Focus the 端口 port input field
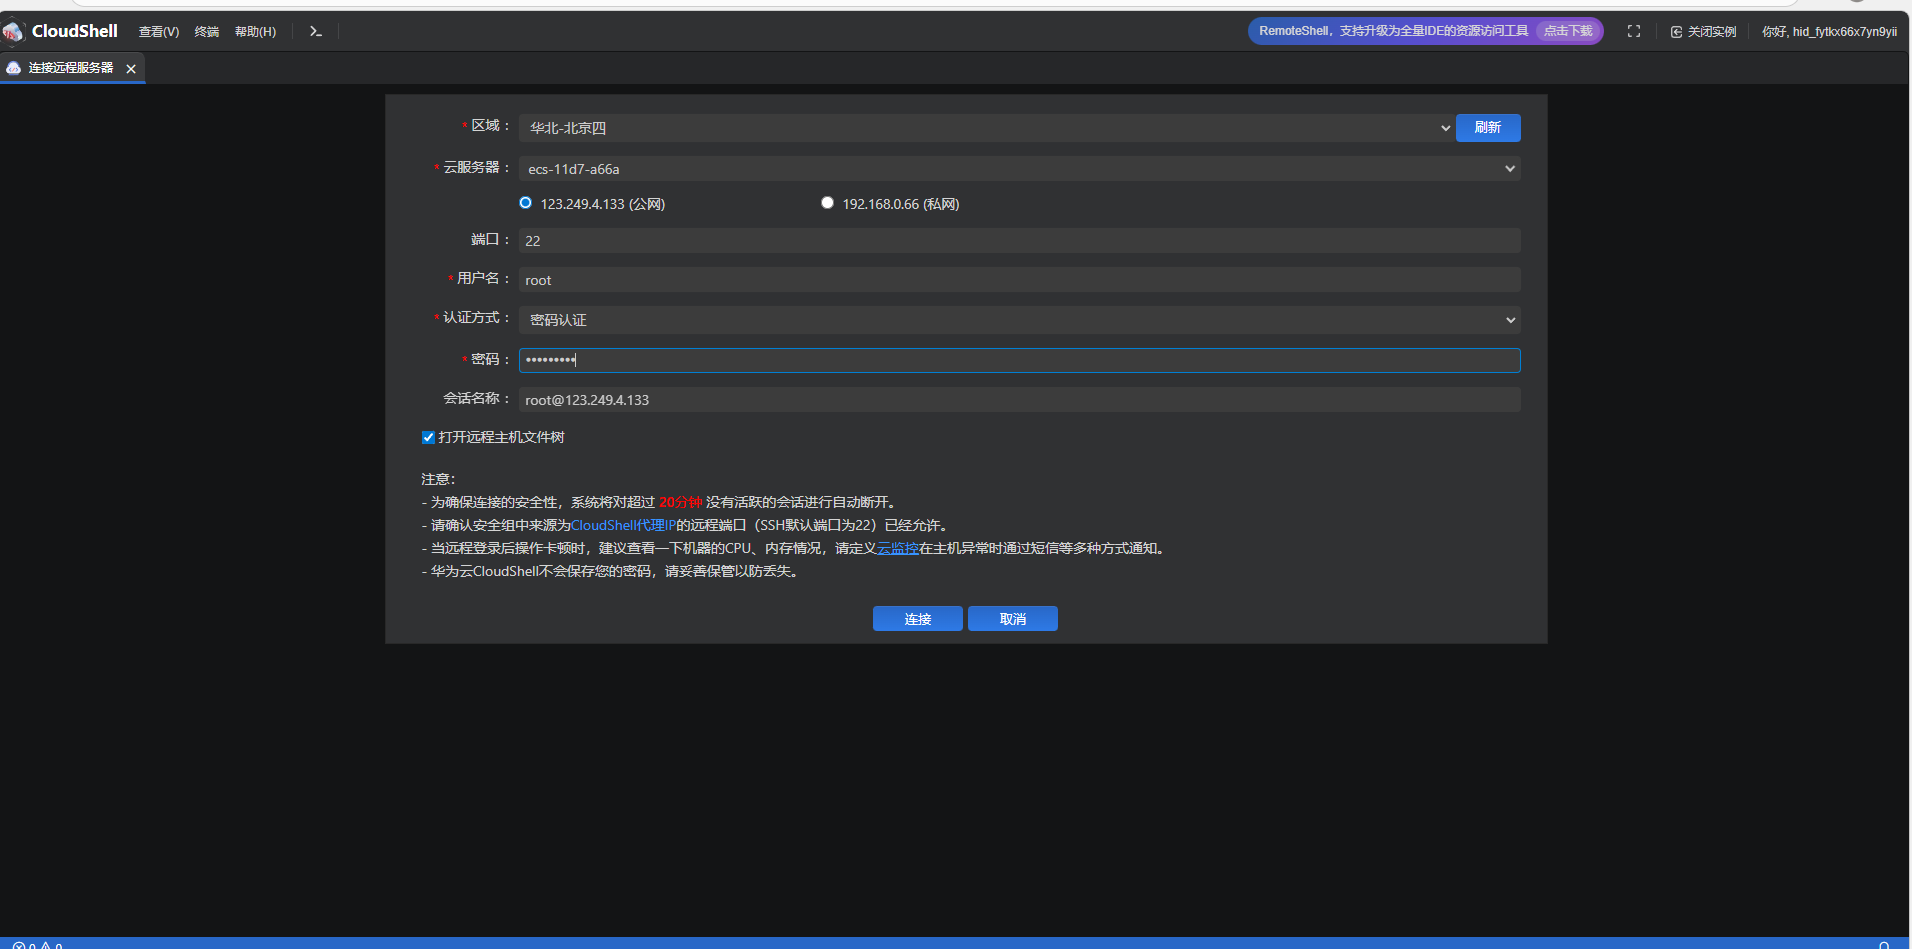This screenshot has height=949, width=1912. click(1020, 241)
